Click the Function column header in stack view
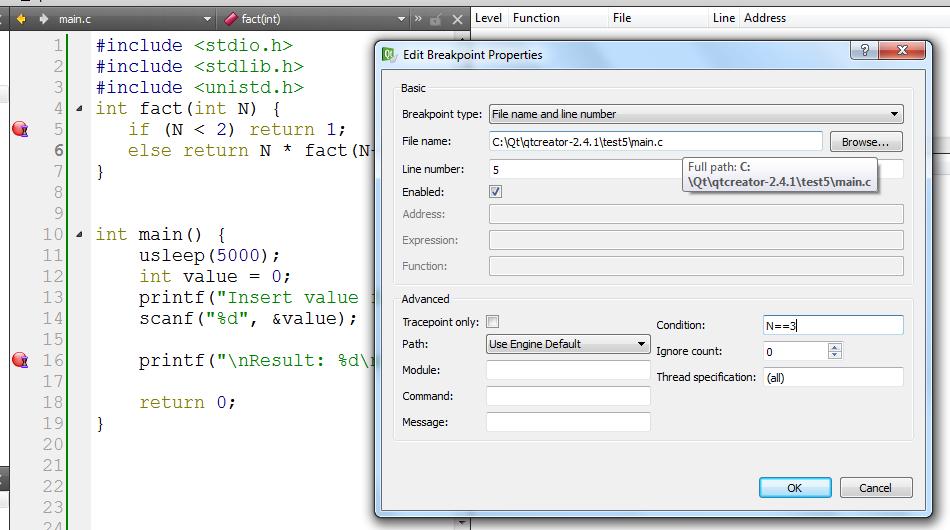Viewport: 950px width, 530px height. coord(536,18)
